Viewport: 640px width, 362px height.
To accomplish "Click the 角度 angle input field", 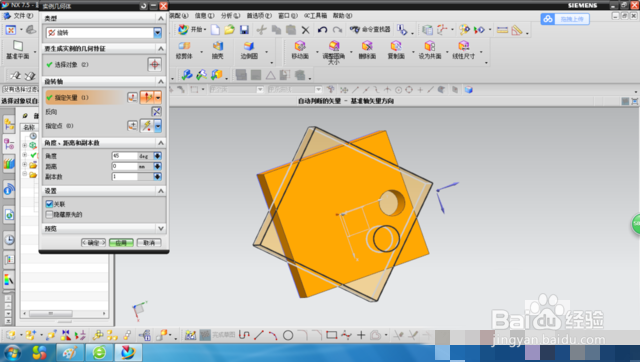I will pos(125,156).
